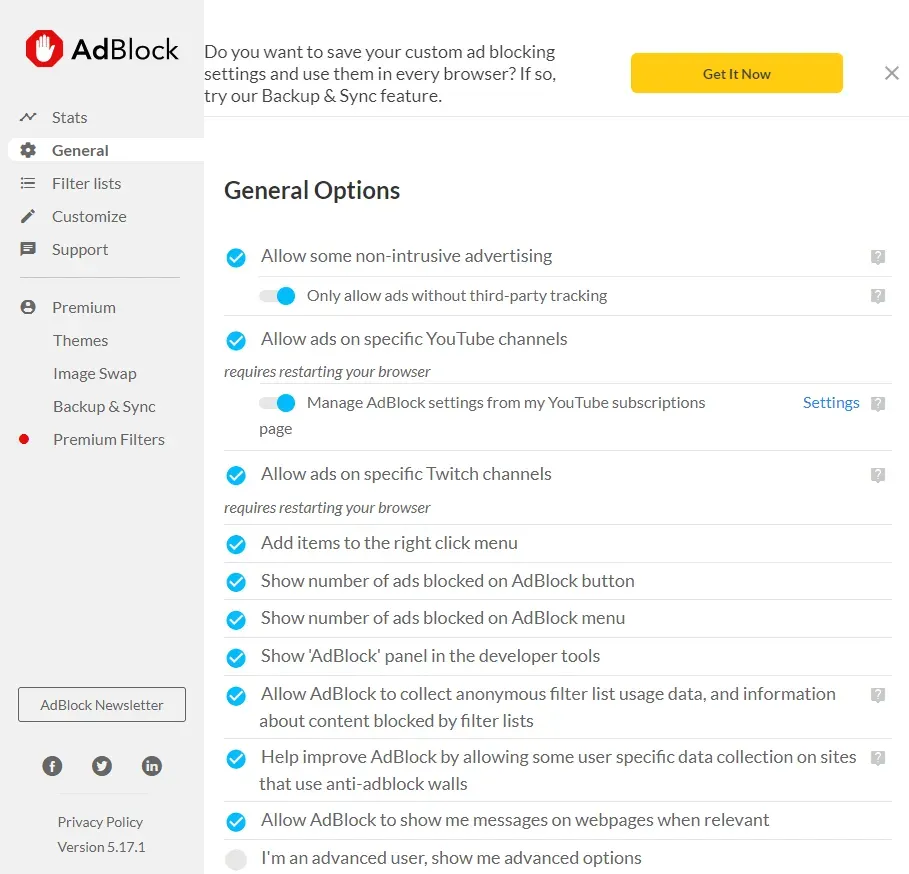909x874 pixels.
Task: Open Customize via the pencil icon
Action: click(x=29, y=216)
